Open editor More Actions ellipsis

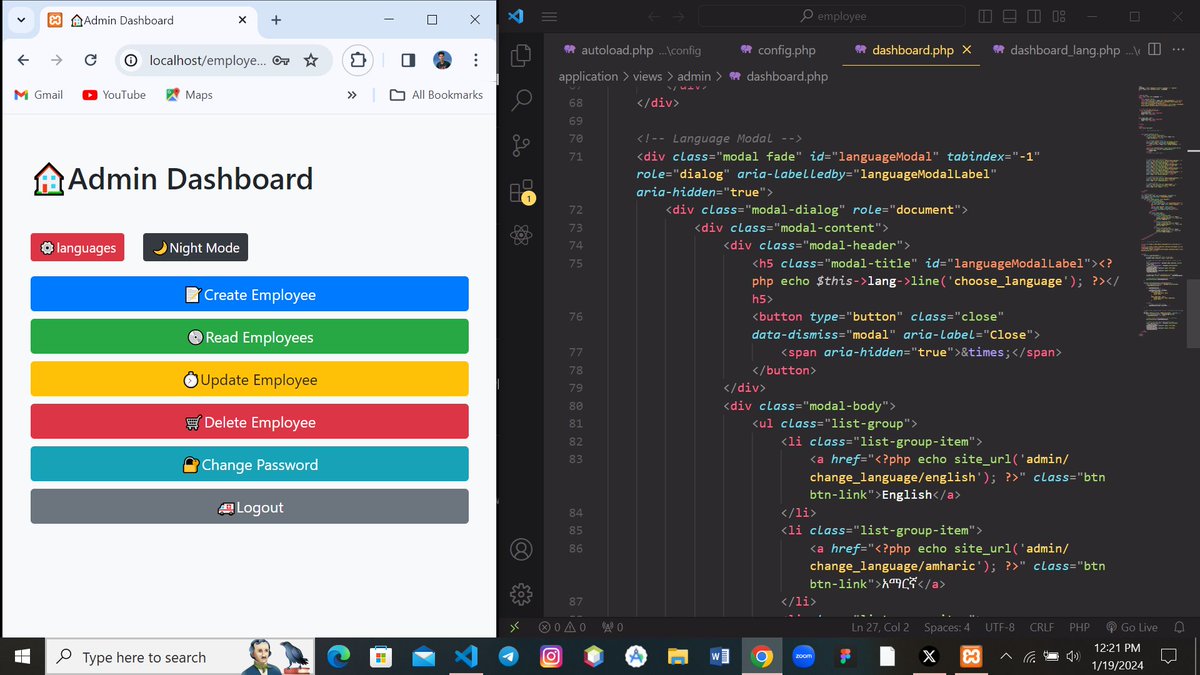tap(1178, 49)
